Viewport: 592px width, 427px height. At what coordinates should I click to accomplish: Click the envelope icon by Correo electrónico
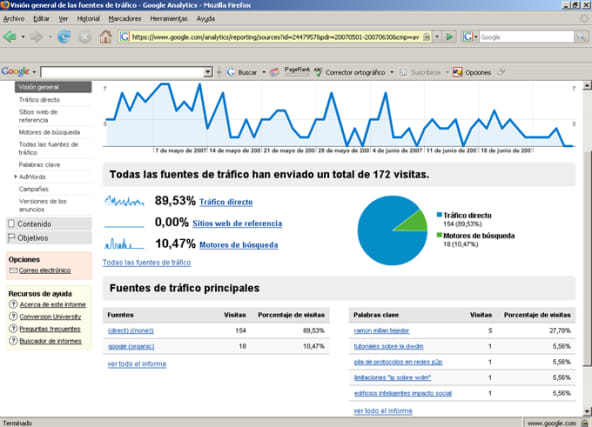tap(13, 270)
